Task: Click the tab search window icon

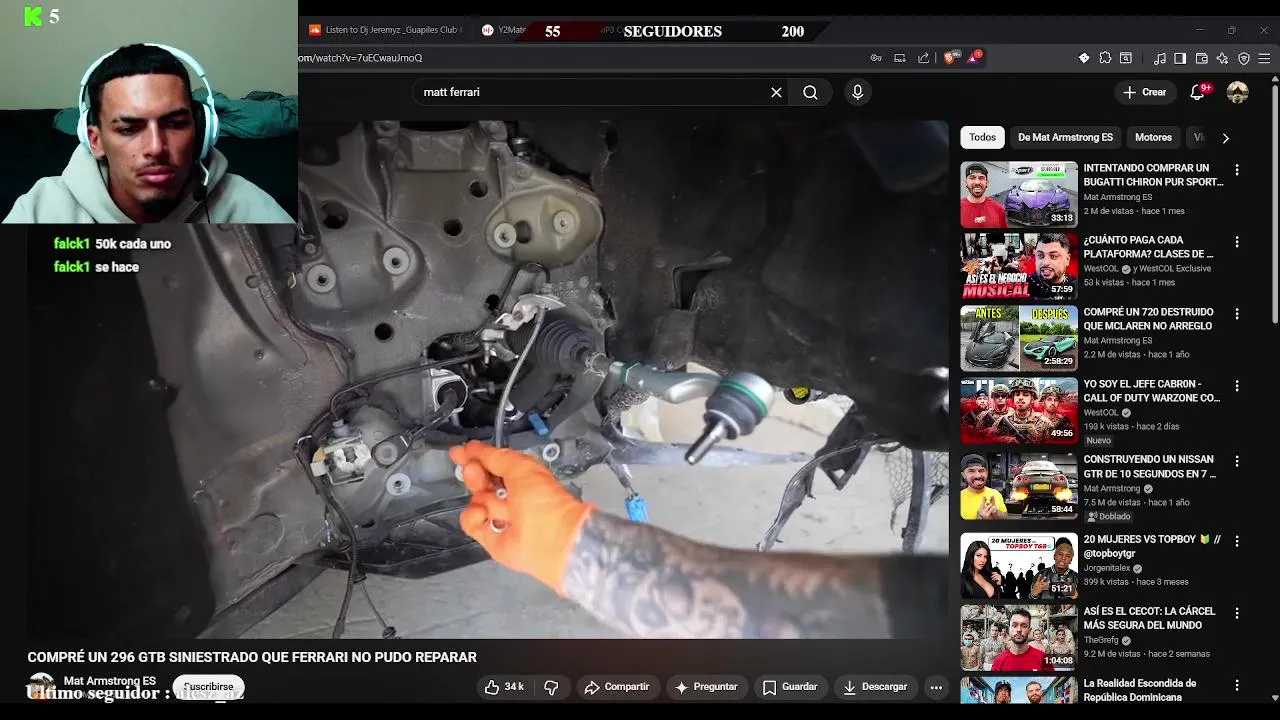Action: point(1126,58)
